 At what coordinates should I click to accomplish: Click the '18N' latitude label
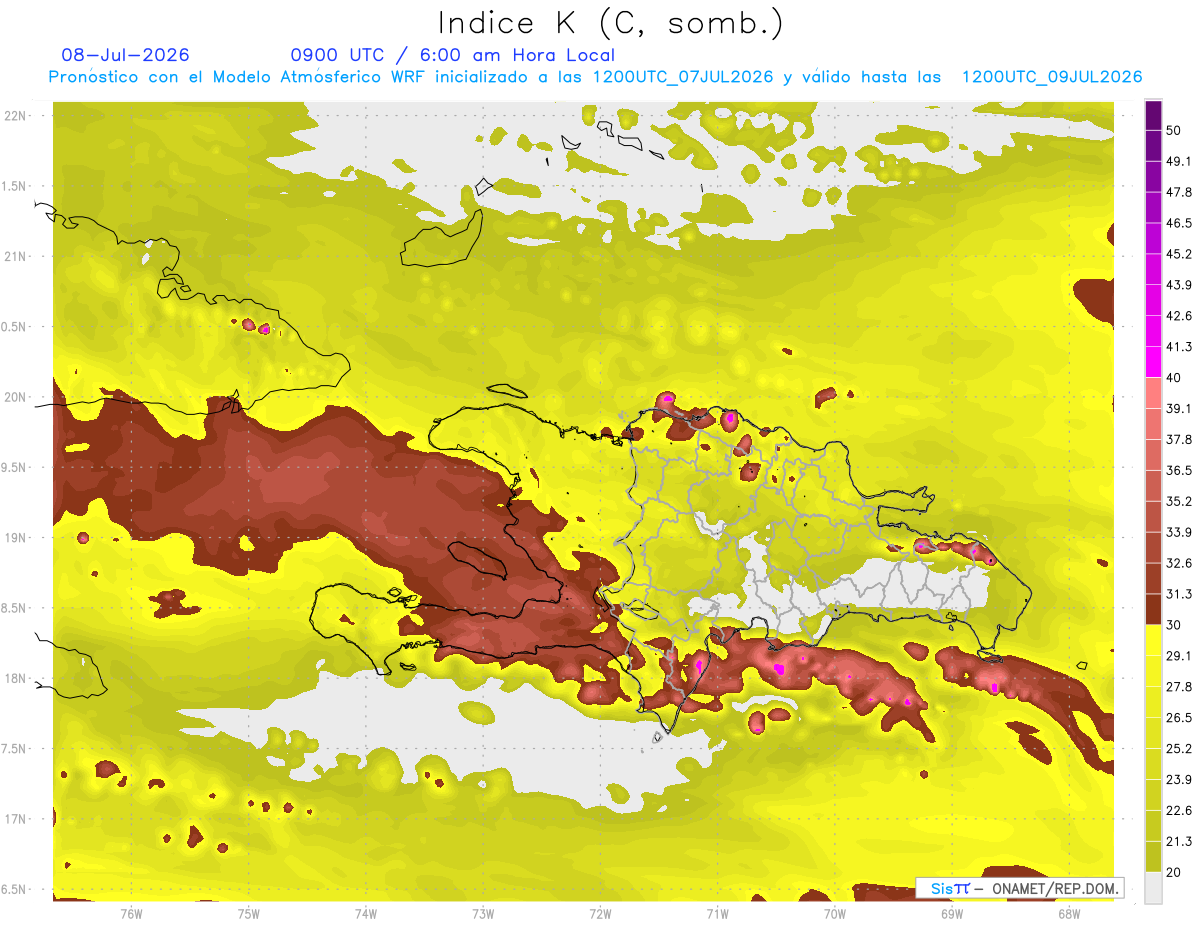pos(17,678)
